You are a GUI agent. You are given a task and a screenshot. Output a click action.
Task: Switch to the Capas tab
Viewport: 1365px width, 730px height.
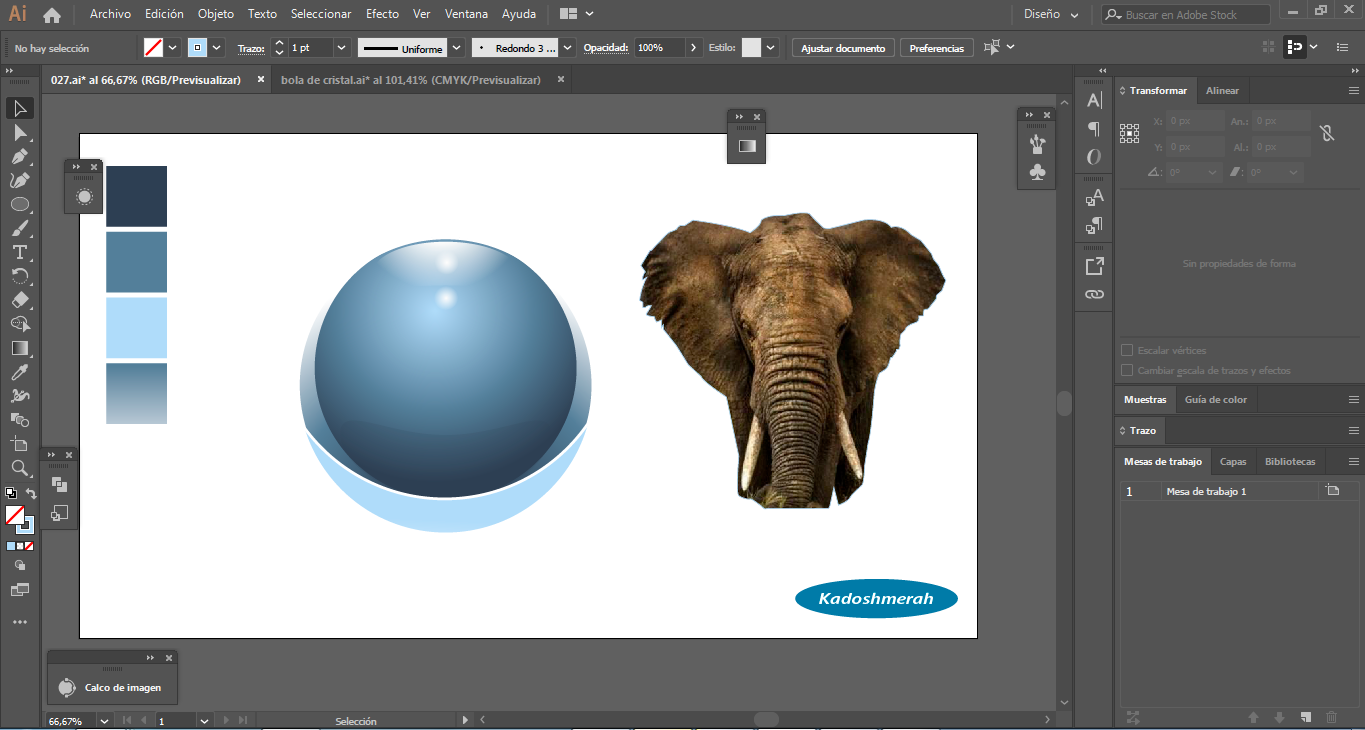pyautogui.click(x=1233, y=461)
